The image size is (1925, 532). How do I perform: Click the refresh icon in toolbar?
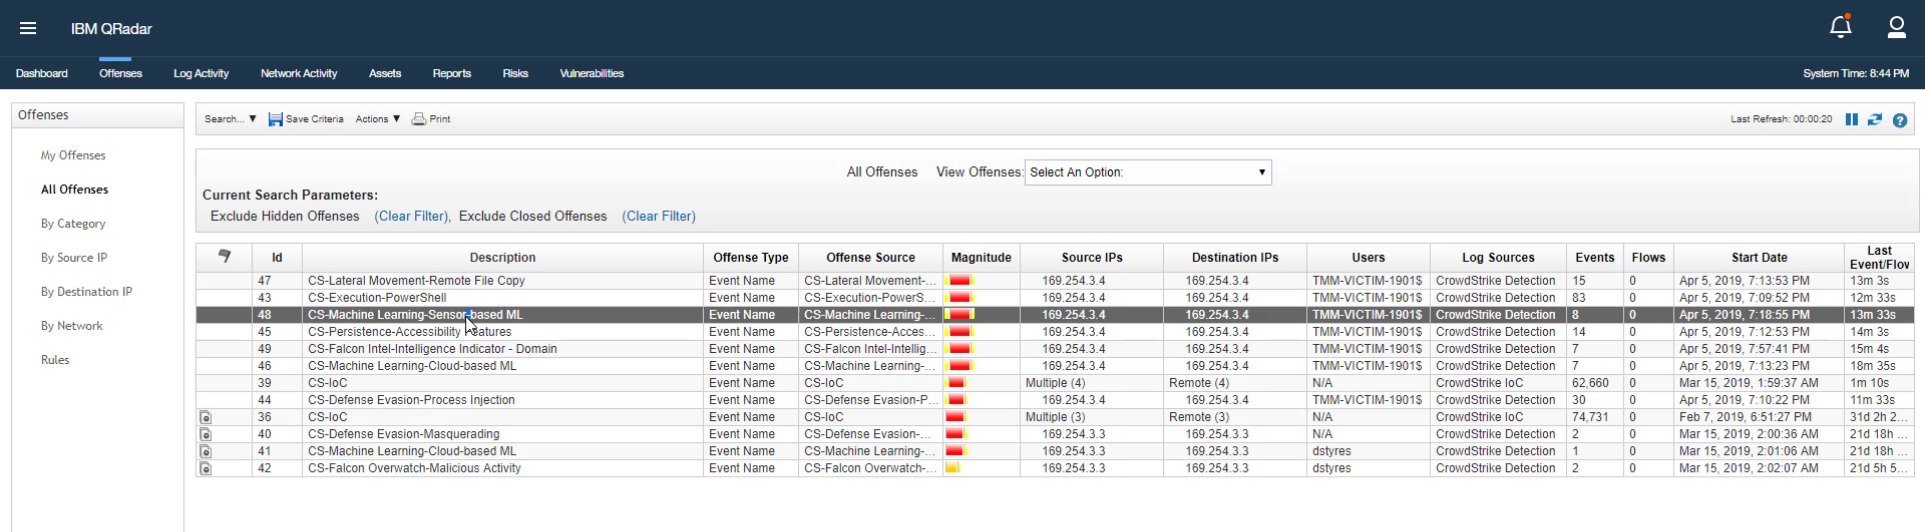1875,119
